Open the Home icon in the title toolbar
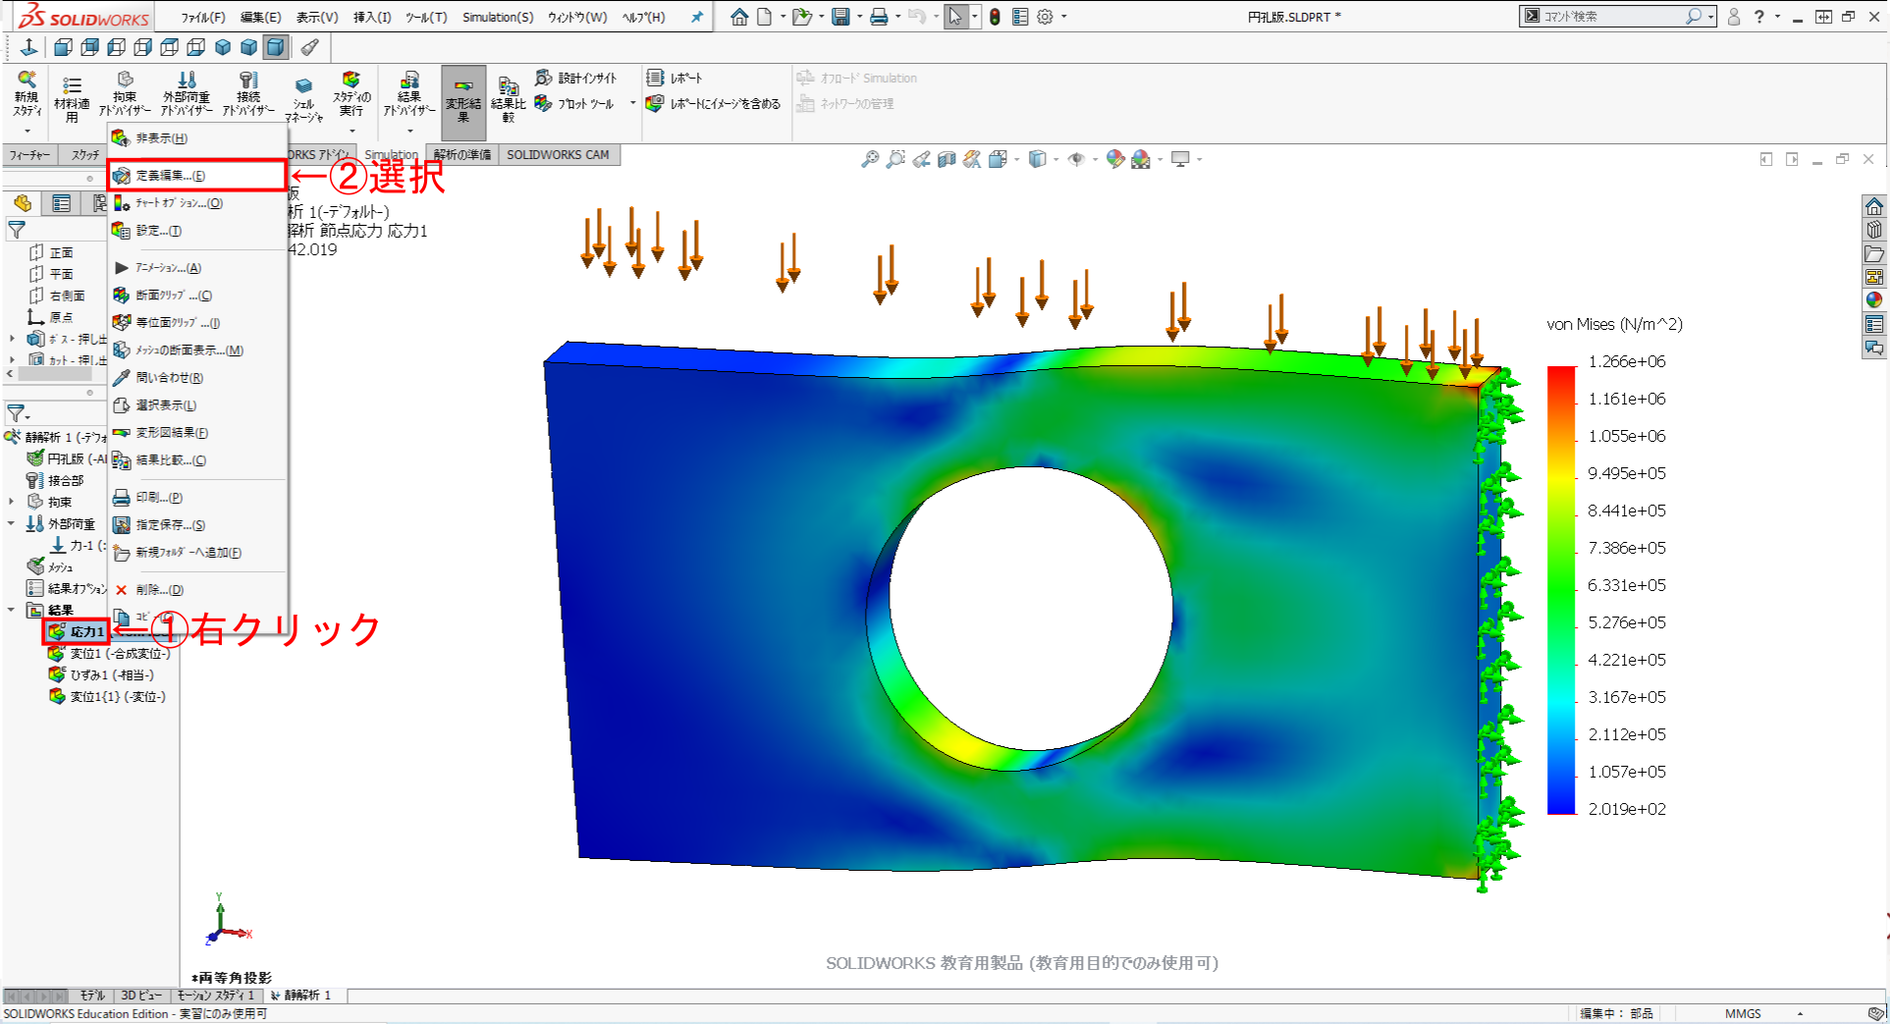This screenshot has height=1024, width=1890. [x=739, y=17]
